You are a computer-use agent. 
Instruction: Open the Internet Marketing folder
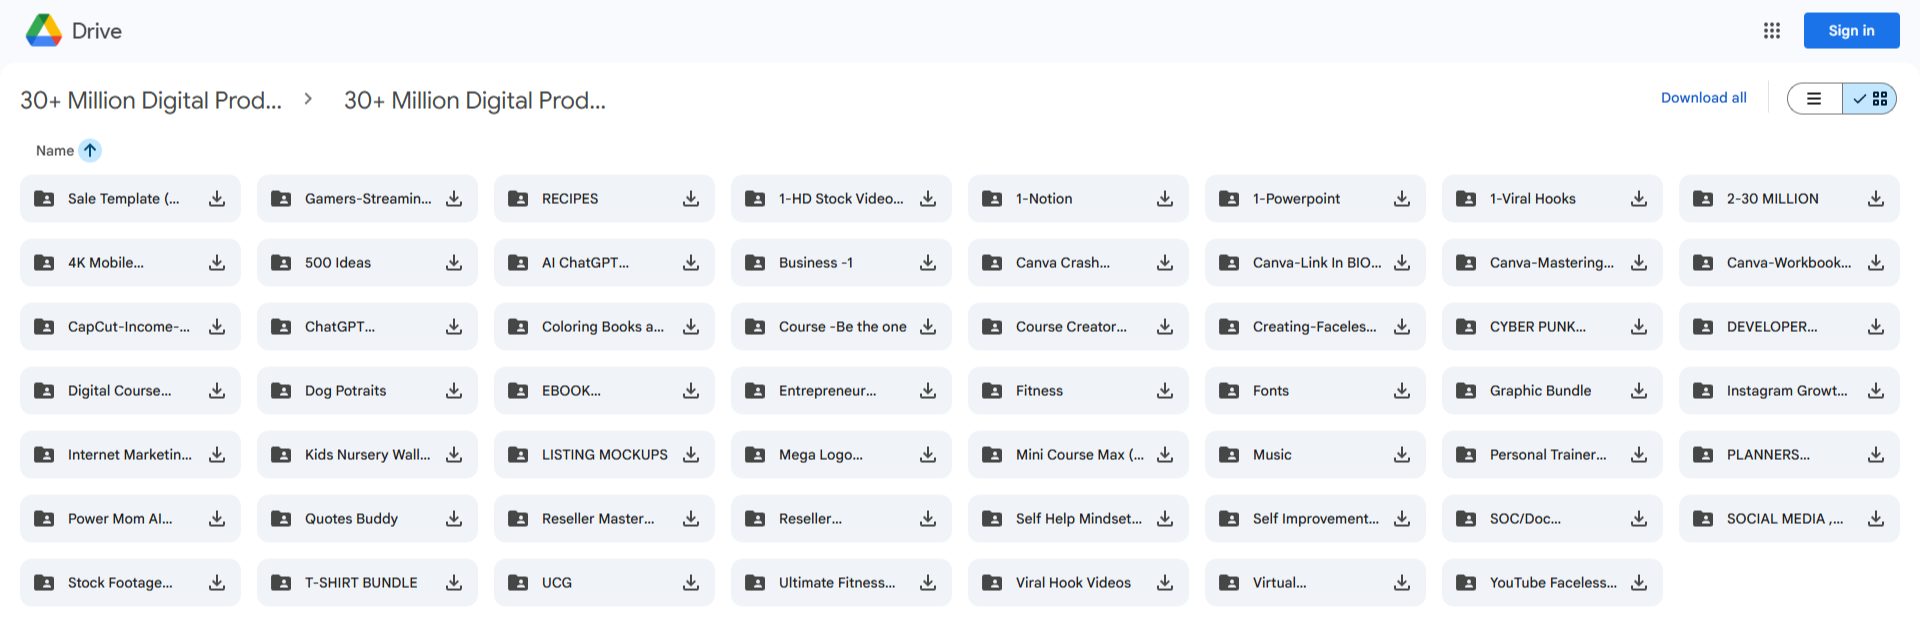(130, 455)
